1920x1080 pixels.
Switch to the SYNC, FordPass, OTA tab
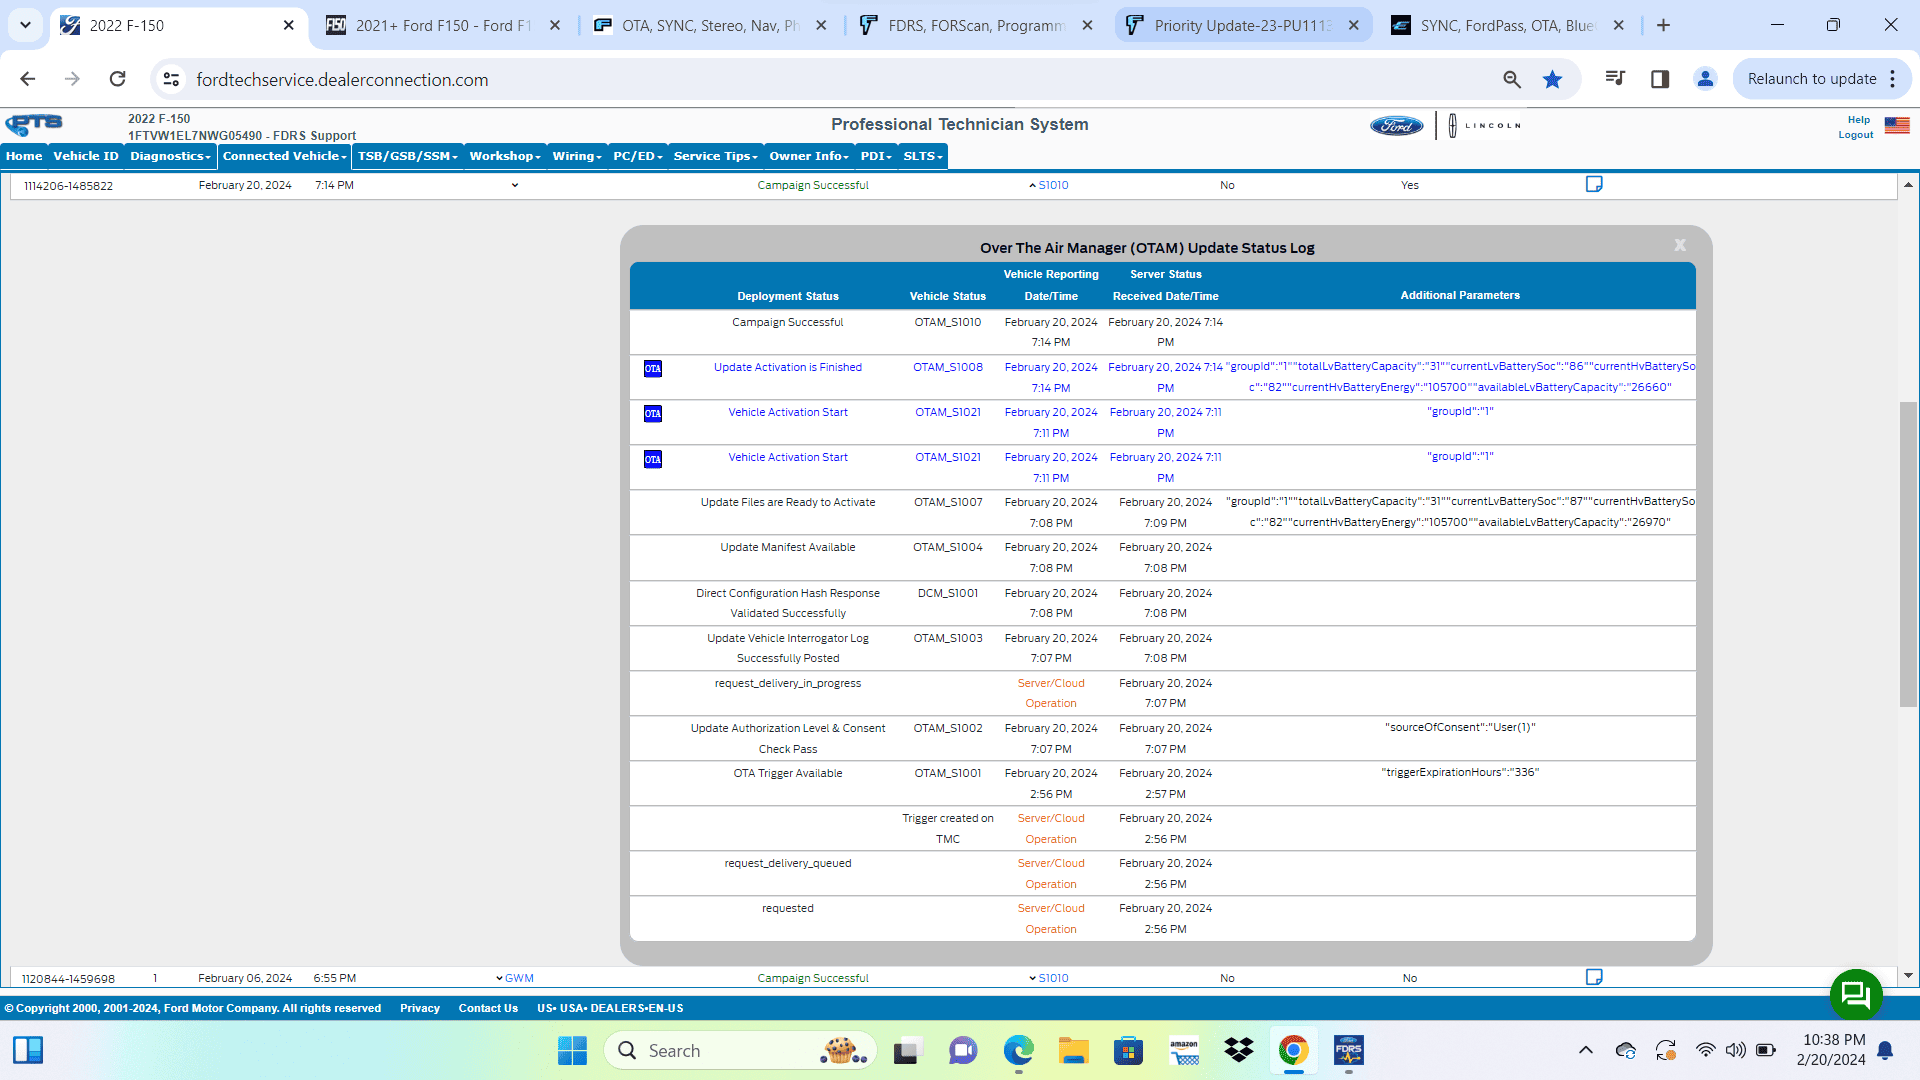click(1509, 25)
